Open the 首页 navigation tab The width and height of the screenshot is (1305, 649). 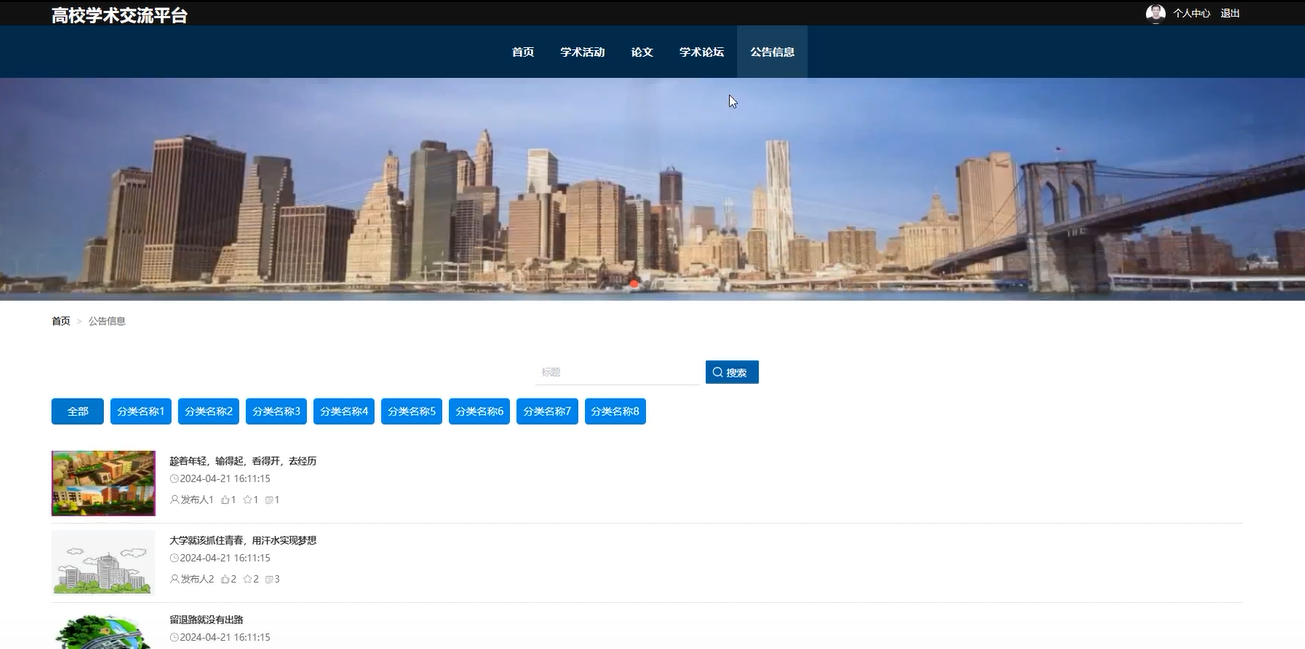(x=523, y=52)
